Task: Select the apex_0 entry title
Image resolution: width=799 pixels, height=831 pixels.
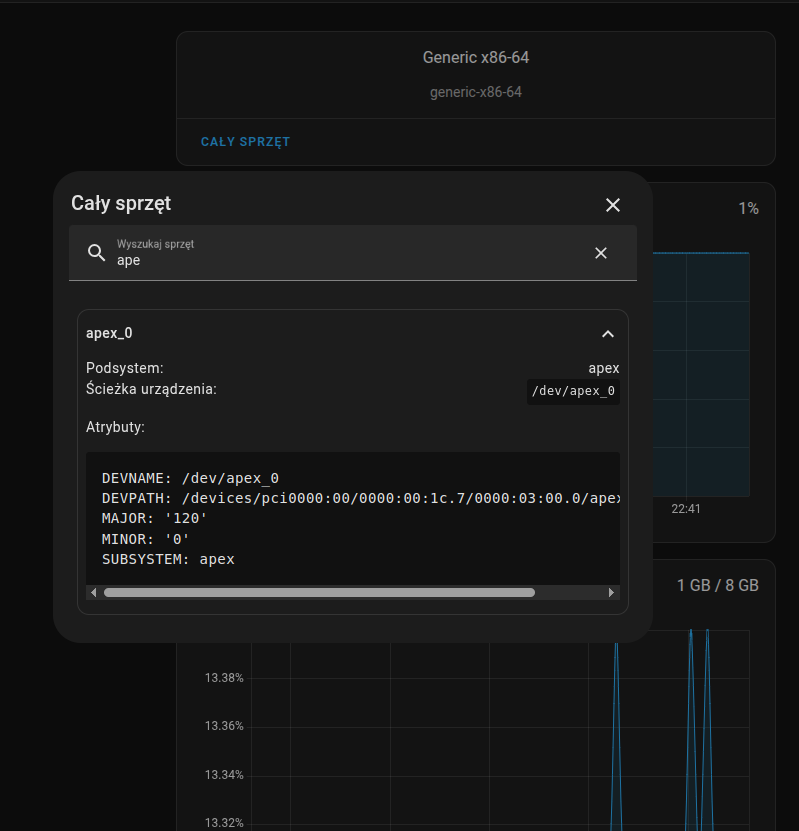Action: coord(109,333)
